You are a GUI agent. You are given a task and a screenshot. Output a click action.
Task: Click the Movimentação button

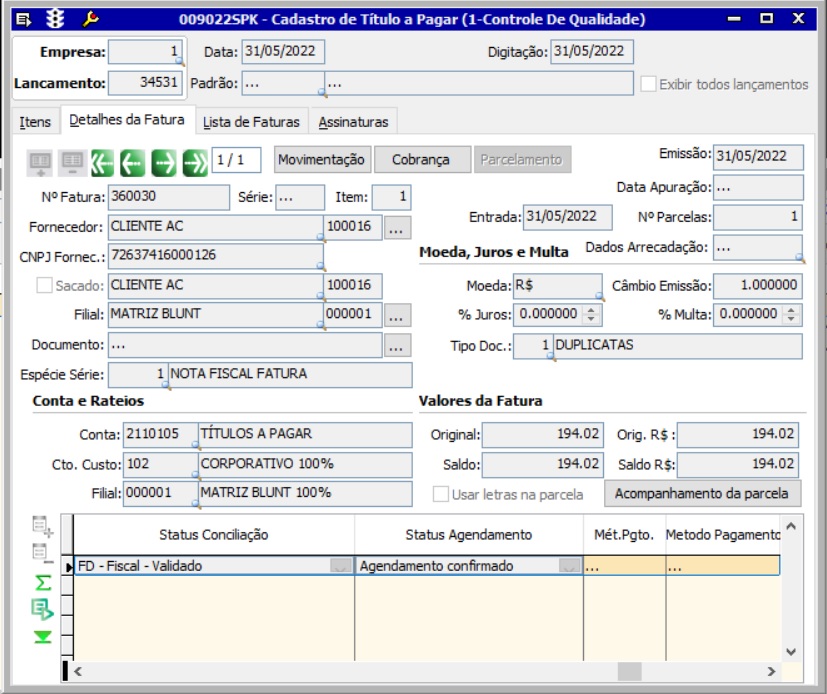(x=320, y=159)
